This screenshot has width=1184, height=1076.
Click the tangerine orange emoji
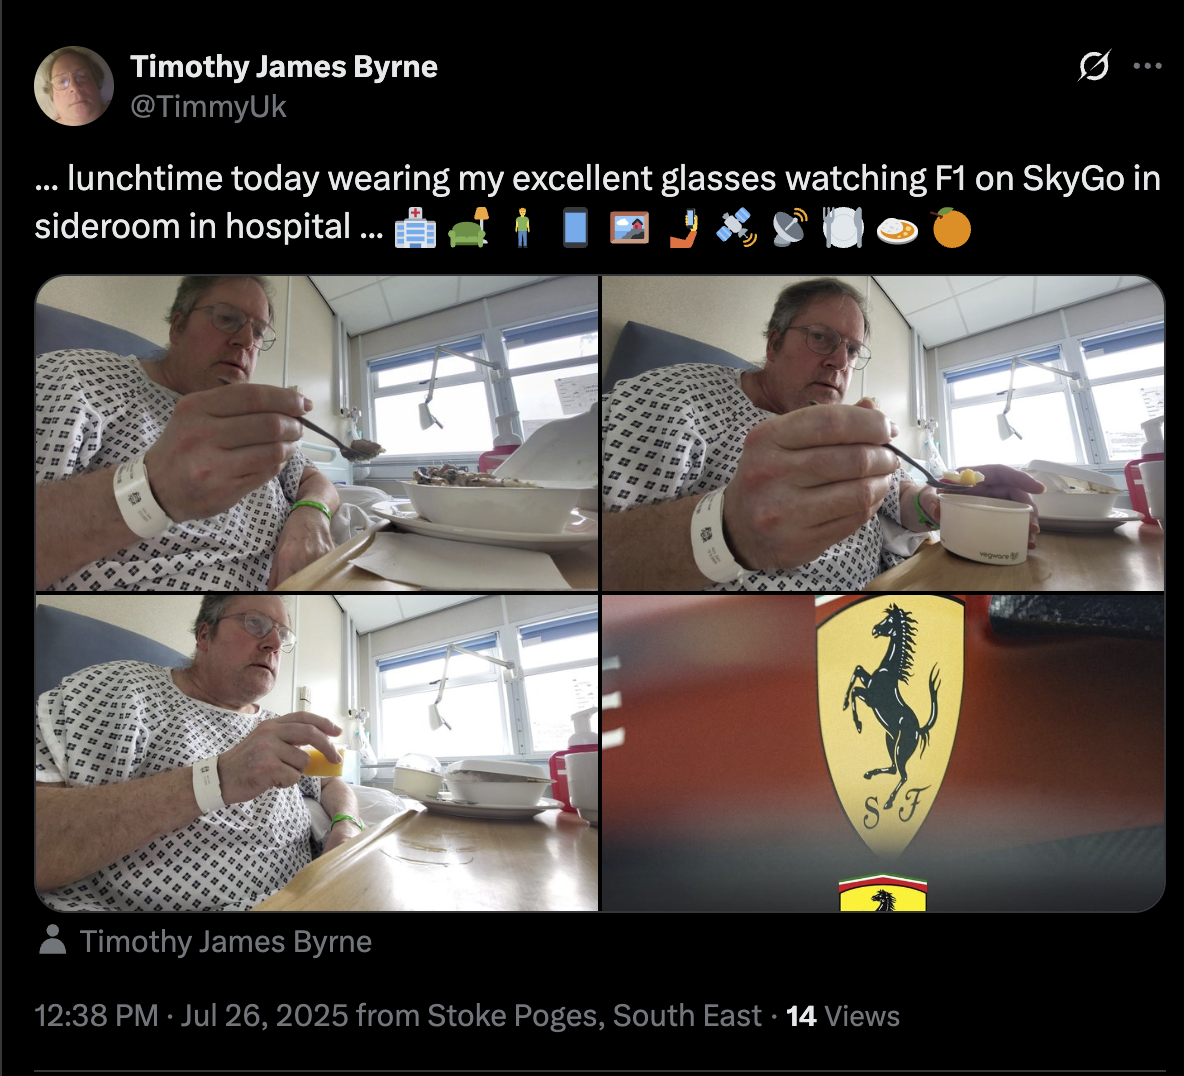[951, 228]
